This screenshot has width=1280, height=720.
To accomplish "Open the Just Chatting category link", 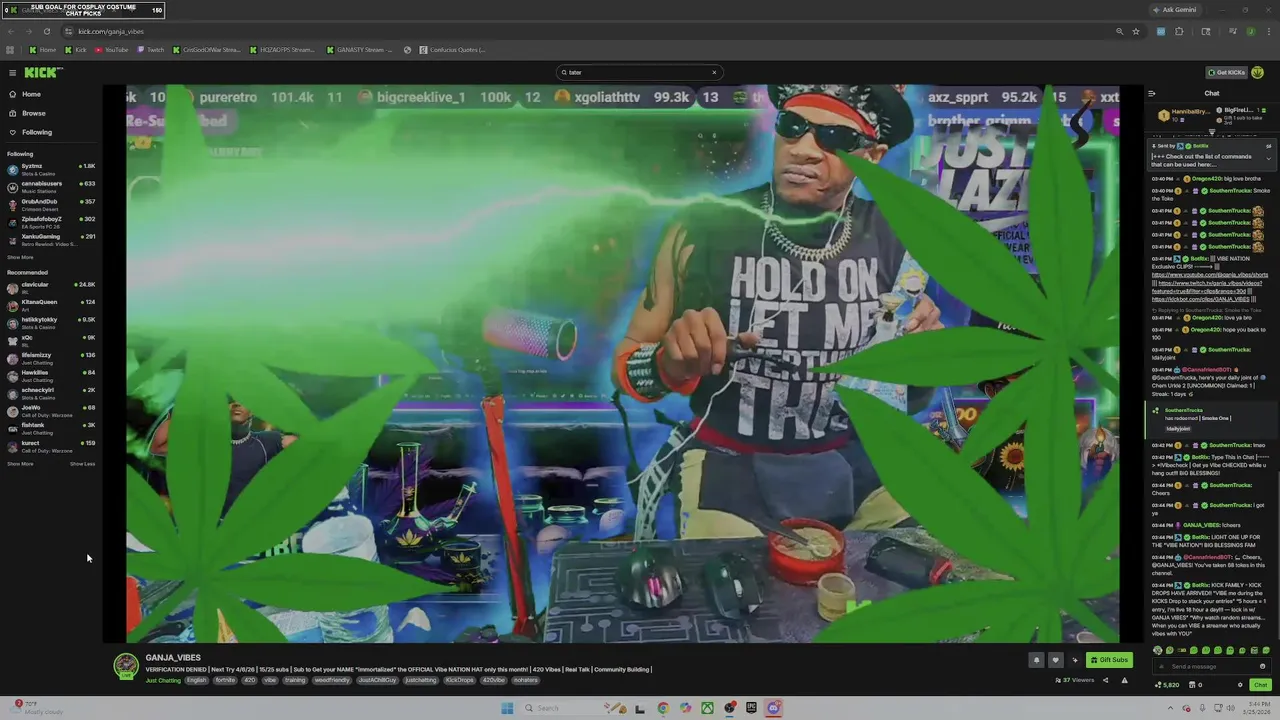I will point(163,680).
